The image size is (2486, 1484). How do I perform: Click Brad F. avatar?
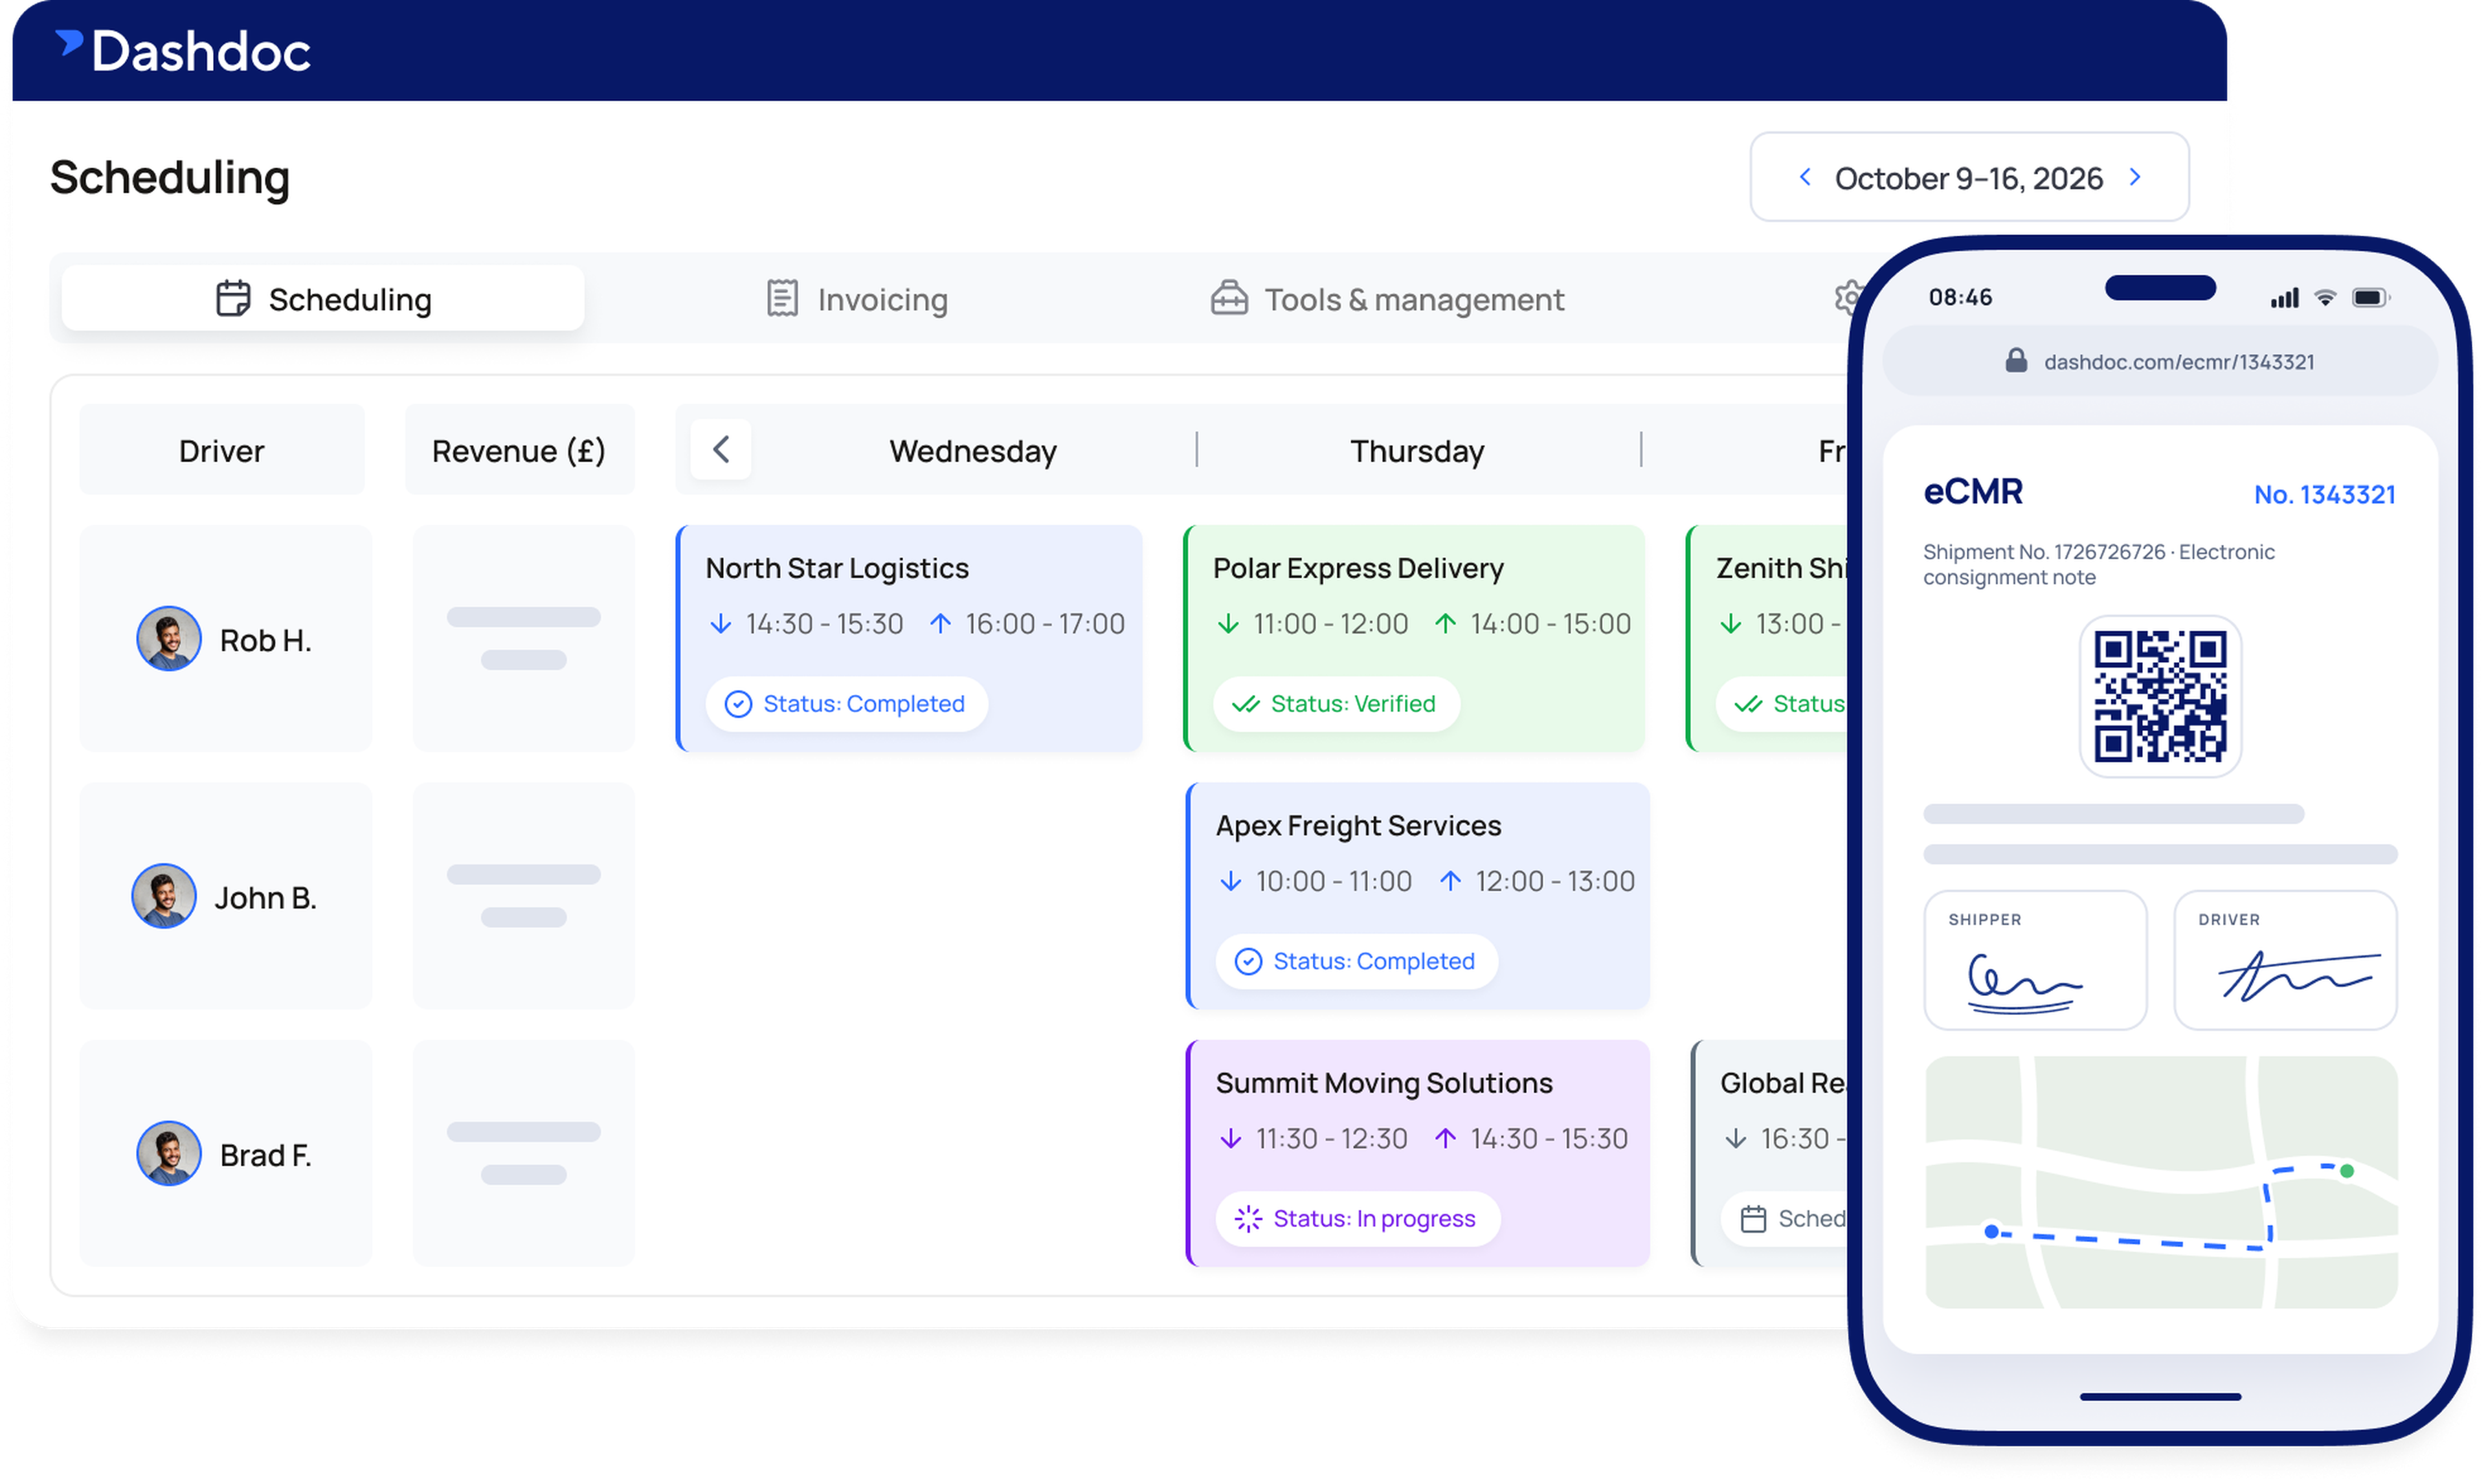click(x=169, y=1155)
